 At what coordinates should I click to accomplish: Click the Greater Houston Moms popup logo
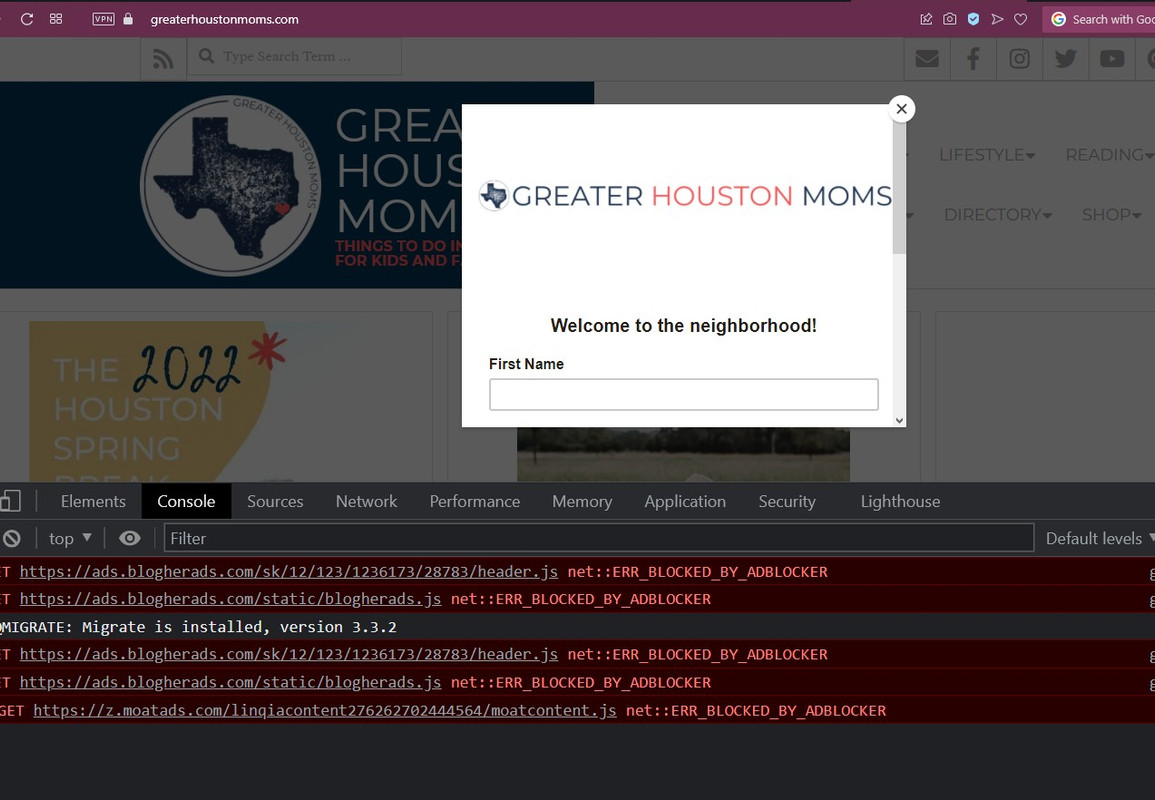coord(685,196)
